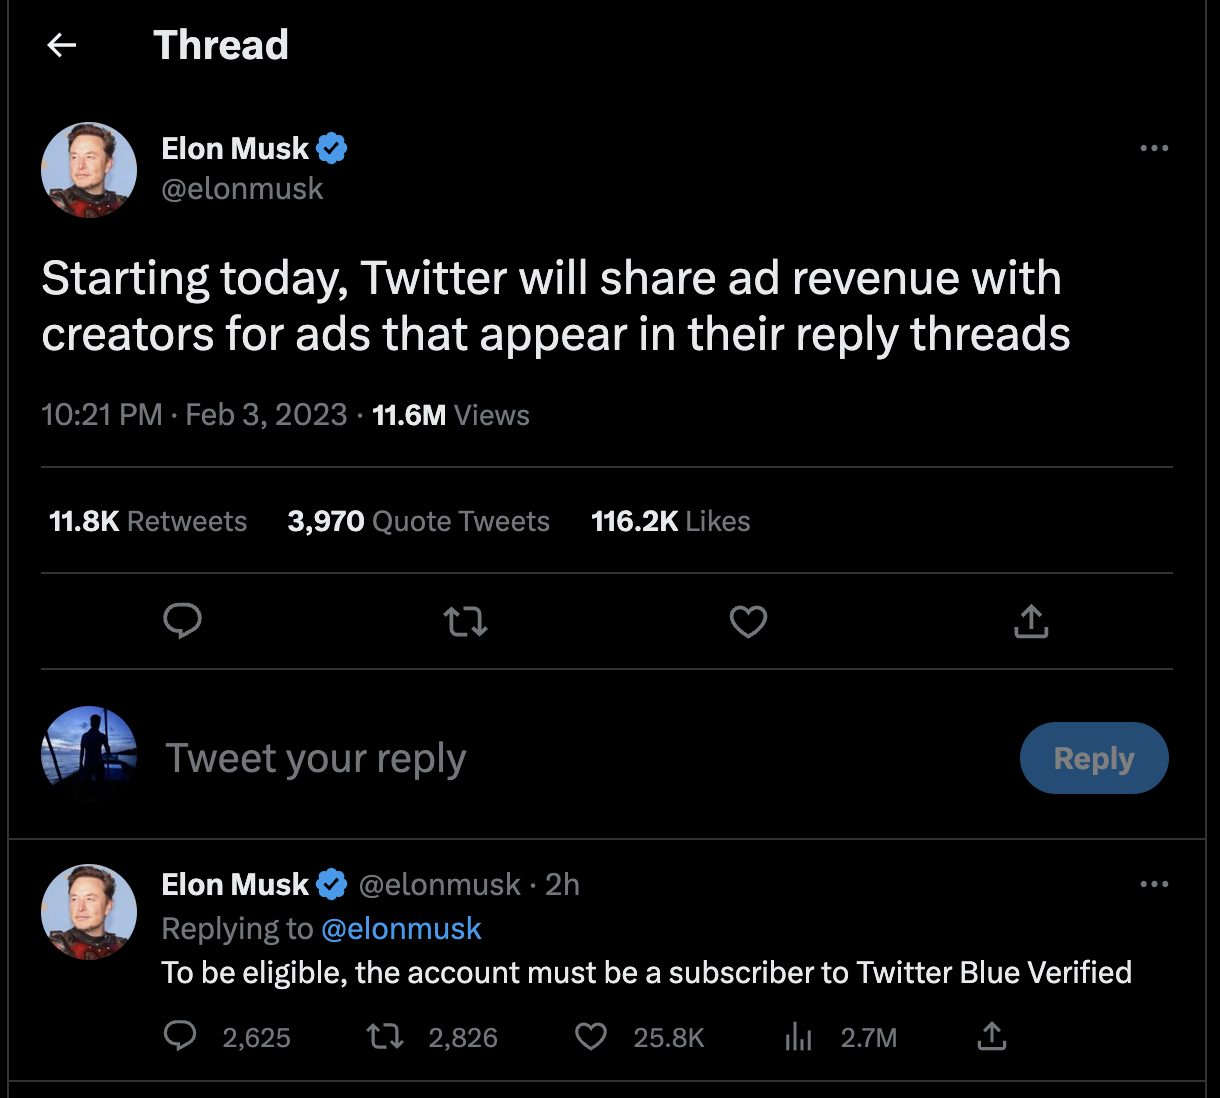Open the reply tweet's three-dot menu

tap(1154, 884)
